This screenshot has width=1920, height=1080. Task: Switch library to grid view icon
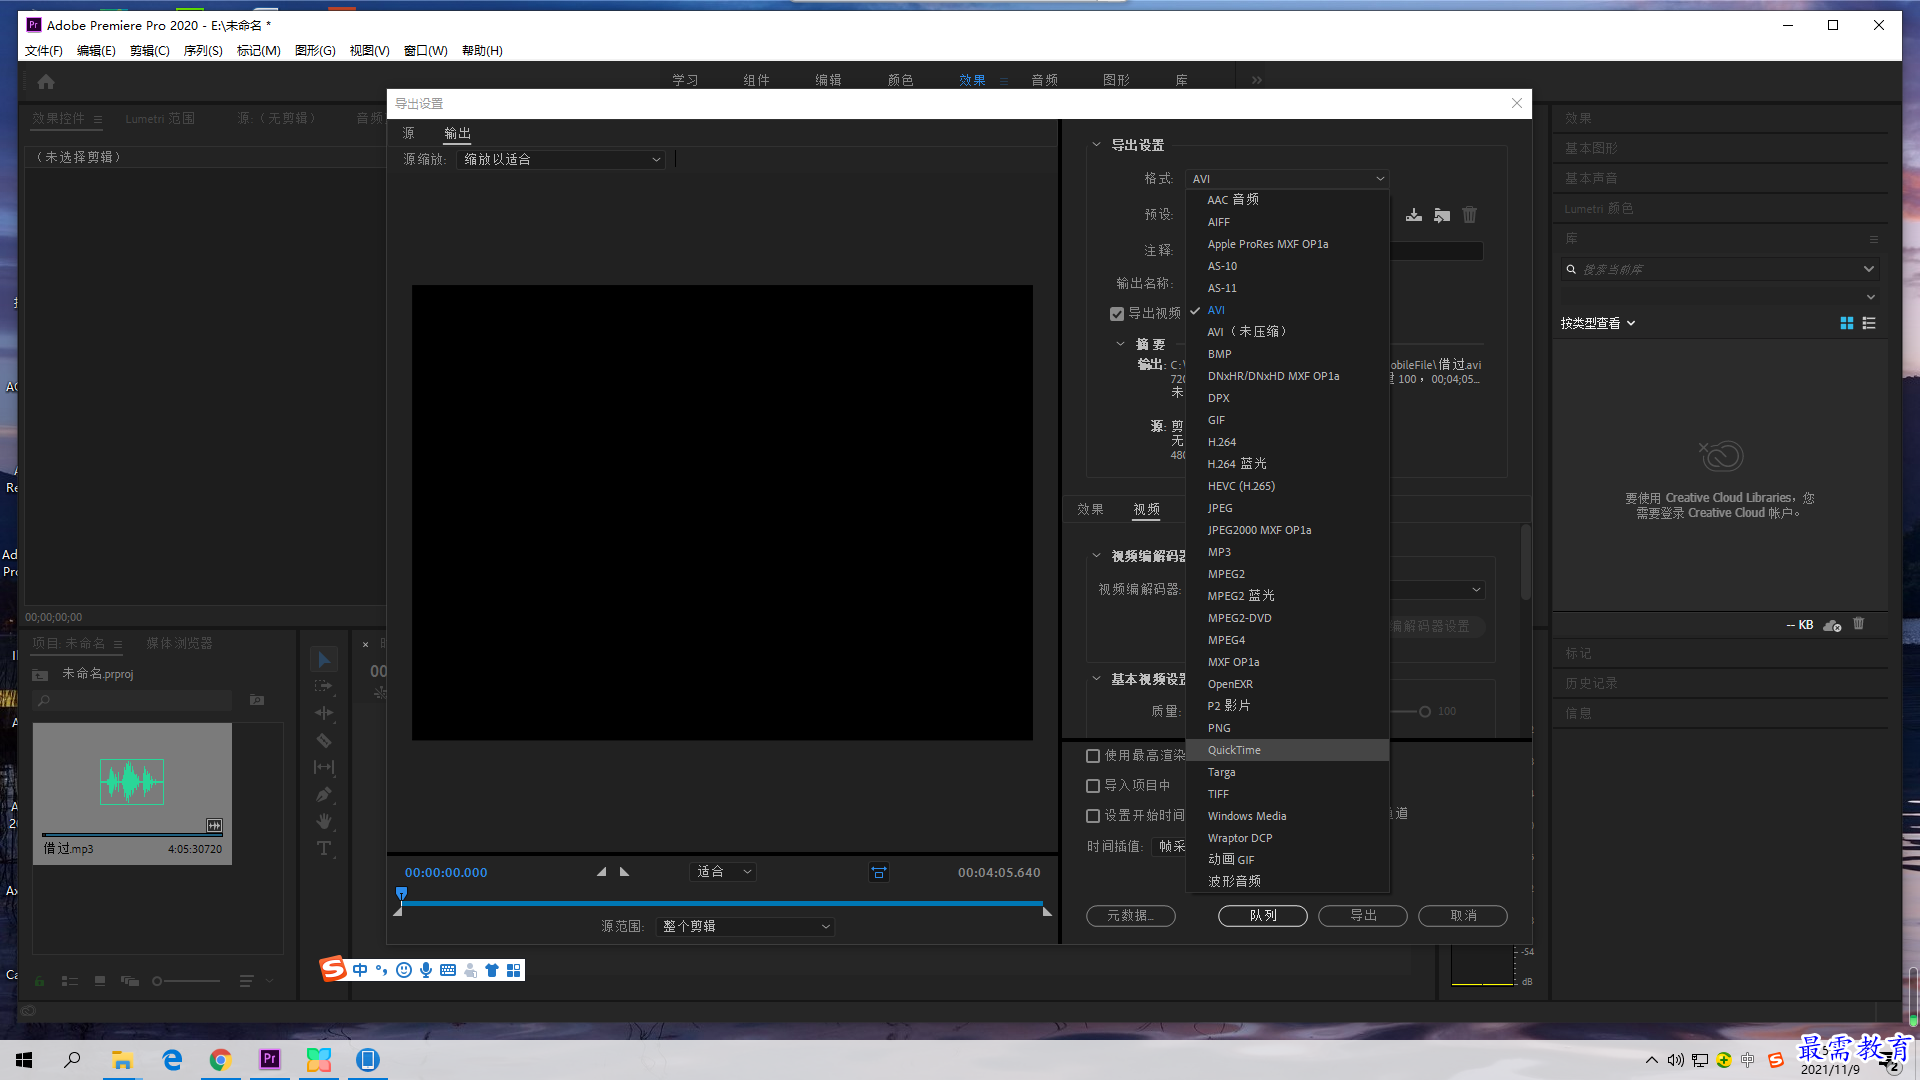click(x=1847, y=323)
